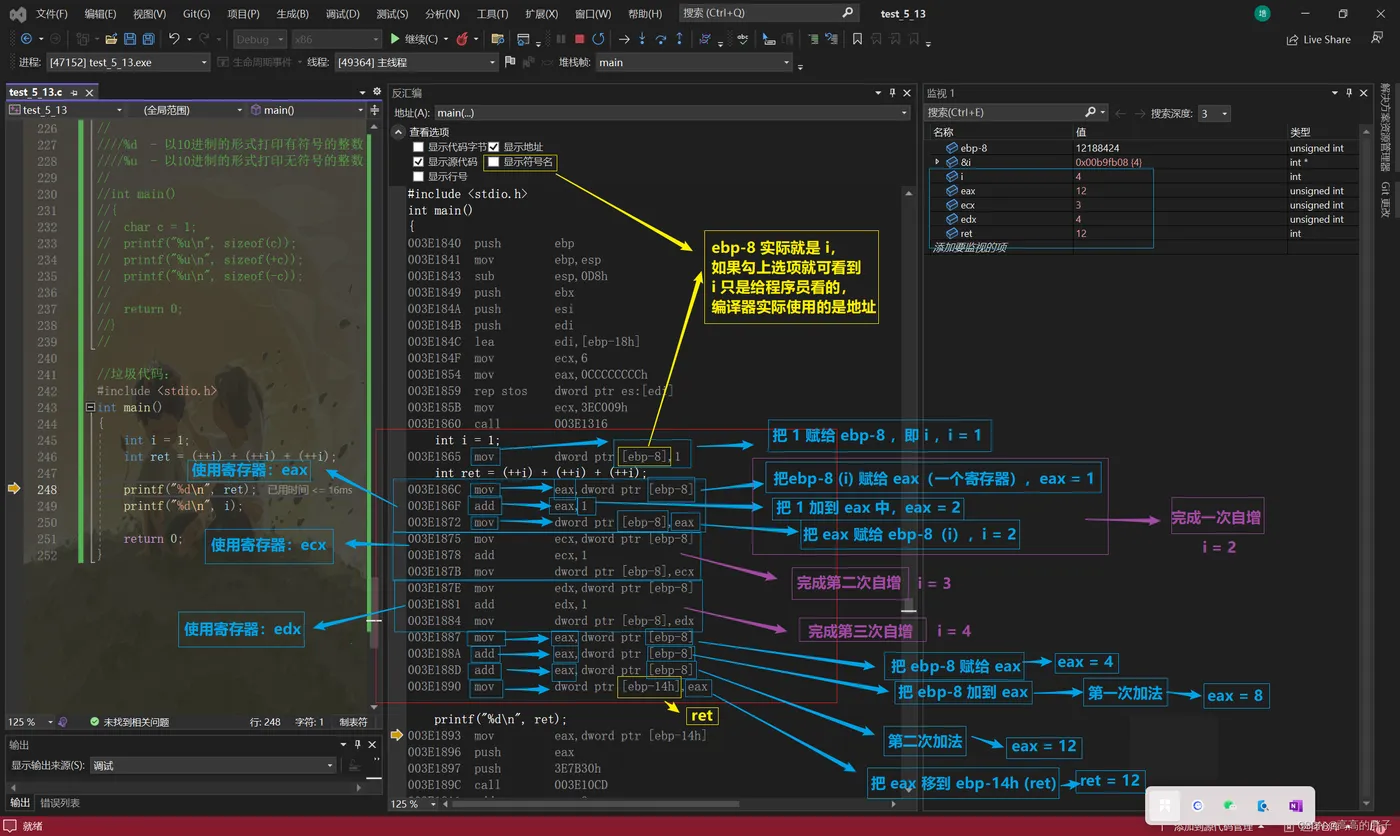Screen dimensions: 1400x836
Task: Click the Show Next Statement arrow icon
Action: [623, 39]
